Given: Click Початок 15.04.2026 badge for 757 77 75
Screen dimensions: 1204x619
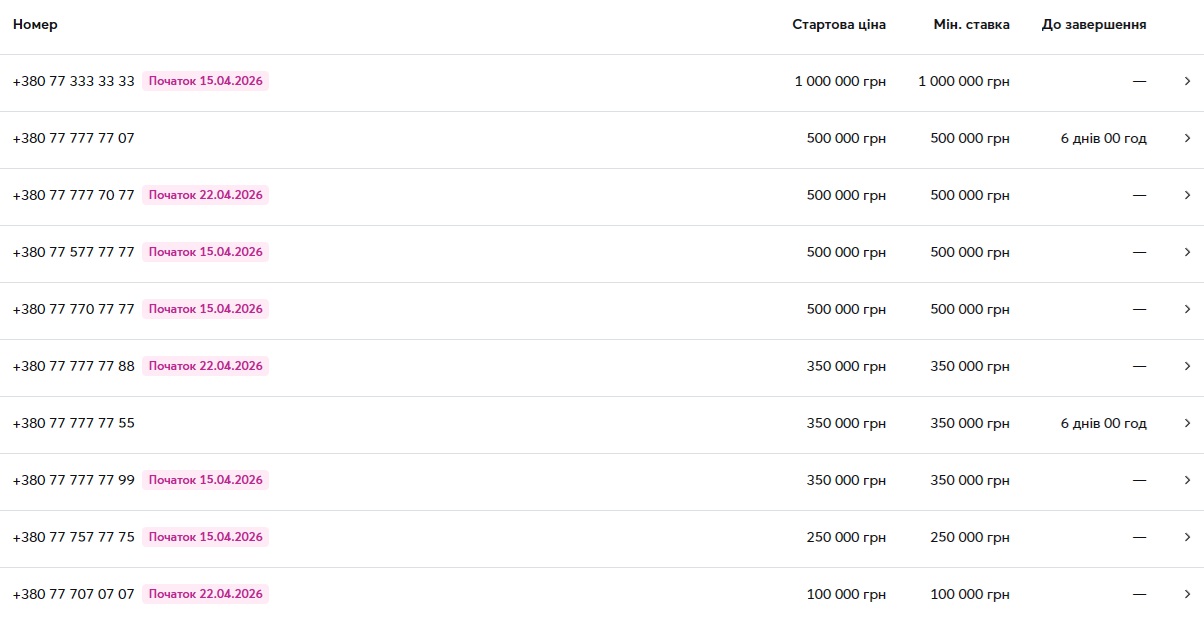Looking at the screenshot, I should click(x=205, y=538).
